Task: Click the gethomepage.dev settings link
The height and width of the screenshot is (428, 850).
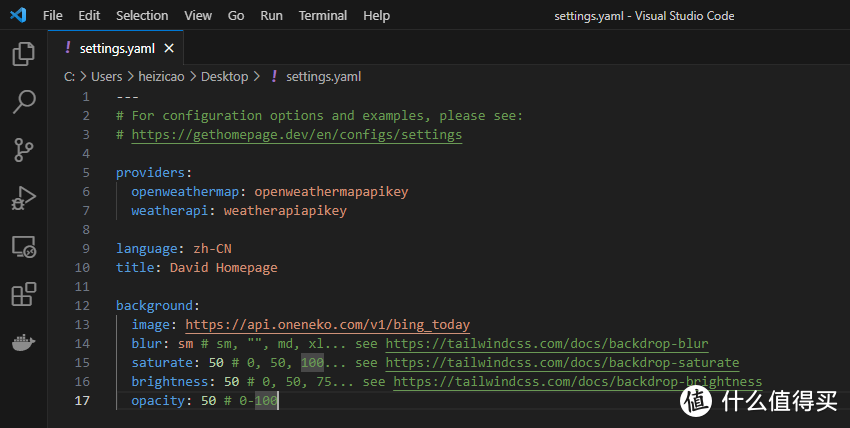Action: (x=296, y=134)
